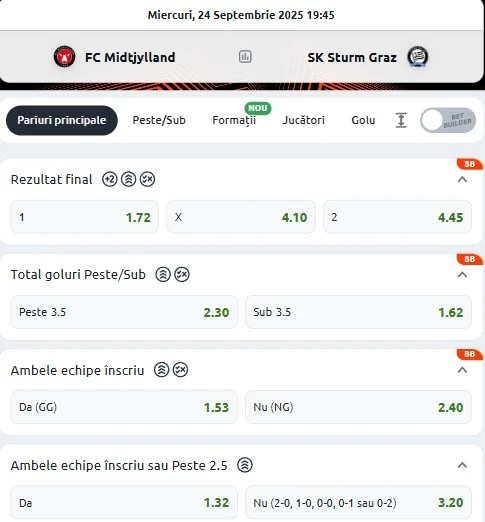Select Peste 3.5 at odds 2.30

coord(124,312)
